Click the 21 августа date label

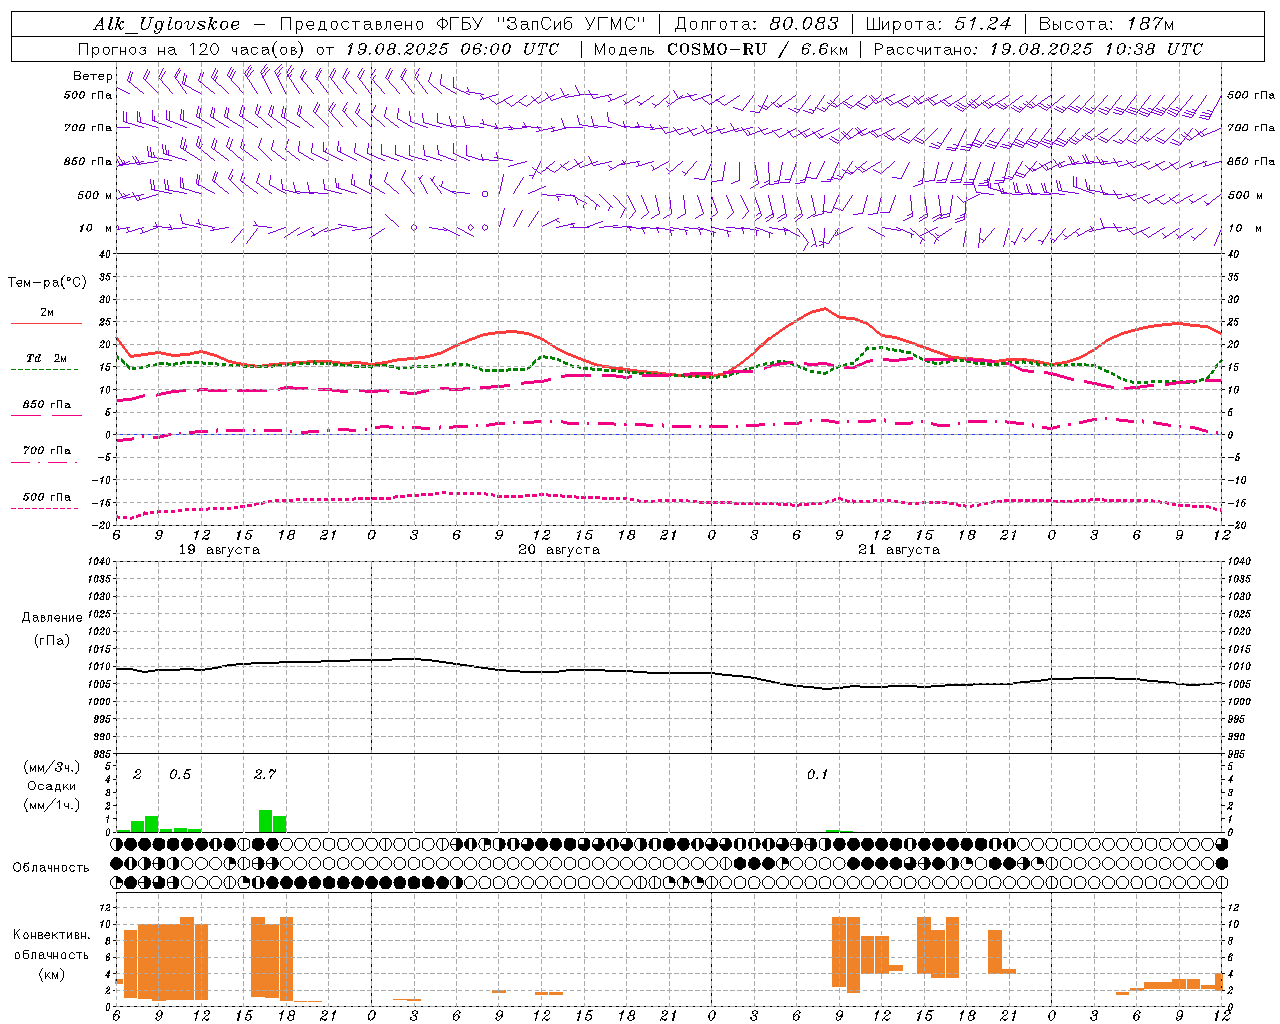[x=899, y=550]
